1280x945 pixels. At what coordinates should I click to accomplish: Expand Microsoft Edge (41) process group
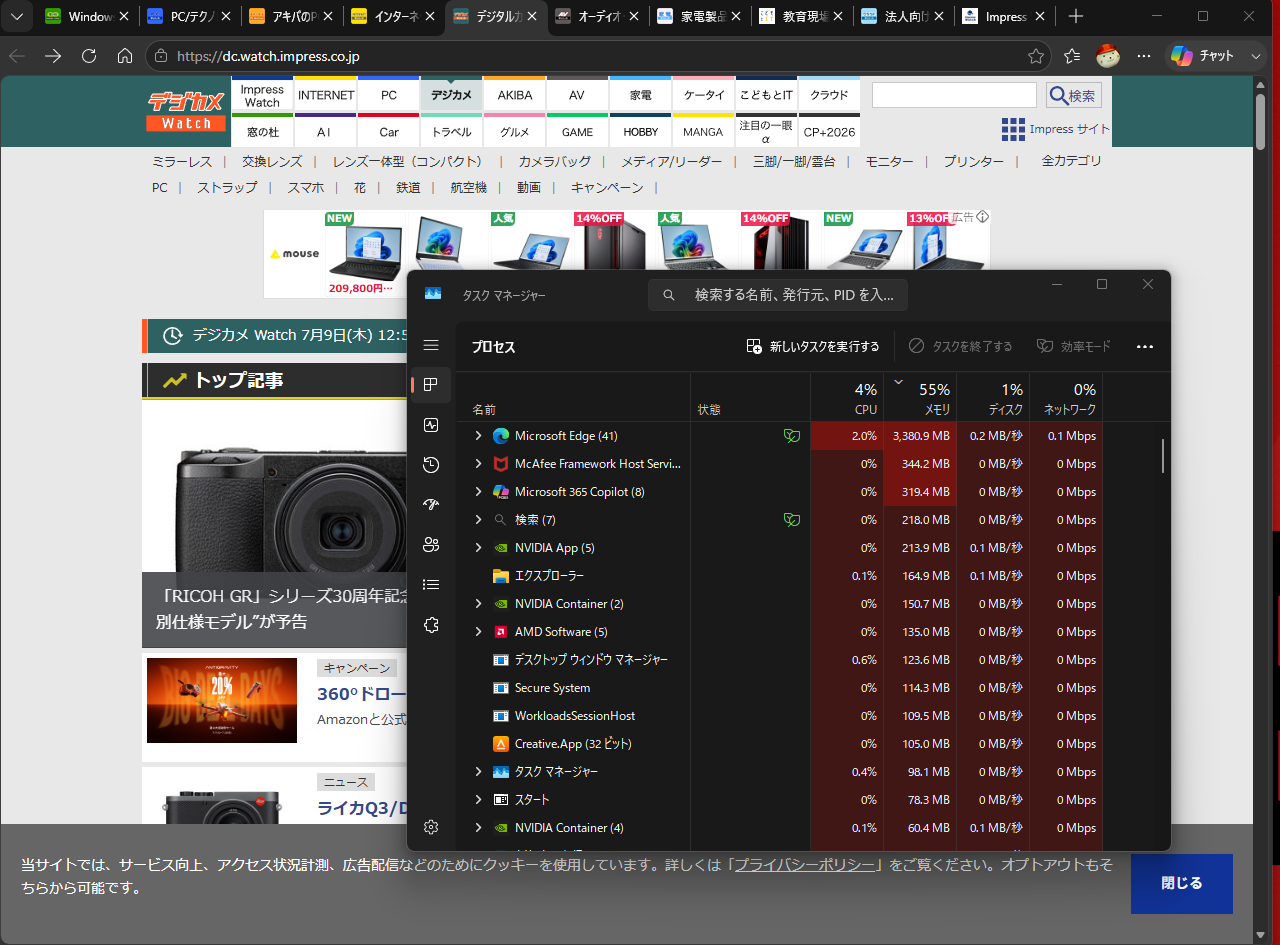point(478,436)
